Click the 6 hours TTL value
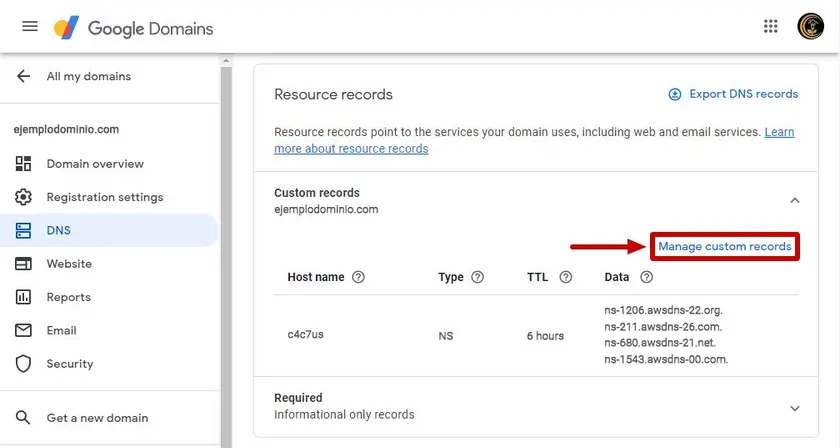840x448 pixels. coord(545,336)
